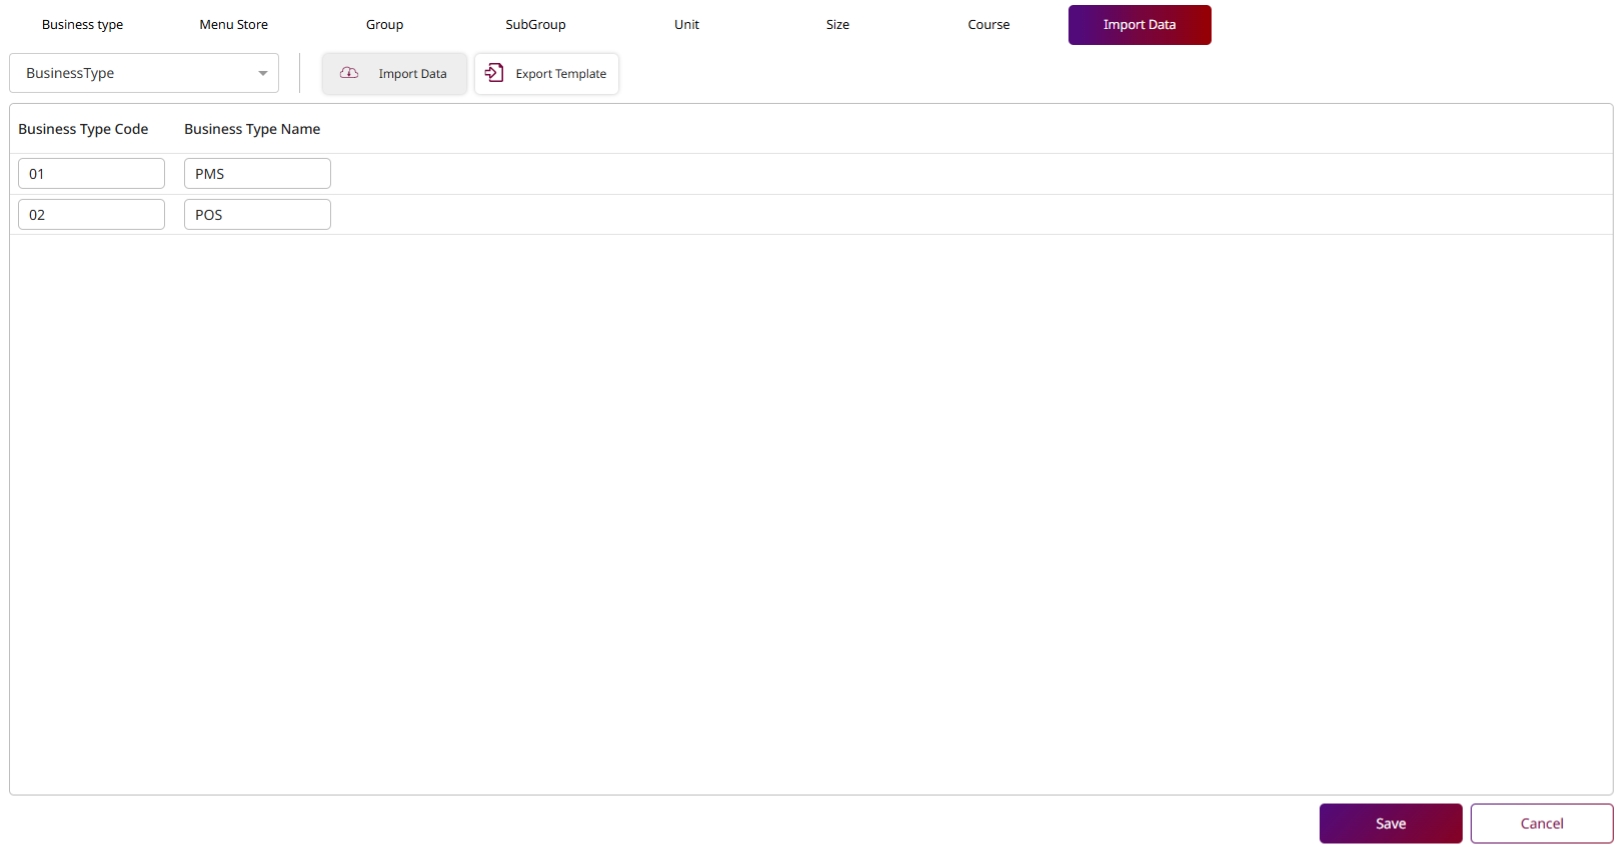Edit the code field containing 02
Viewport: 1623px width, 847px height.
click(x=91, y=215)
